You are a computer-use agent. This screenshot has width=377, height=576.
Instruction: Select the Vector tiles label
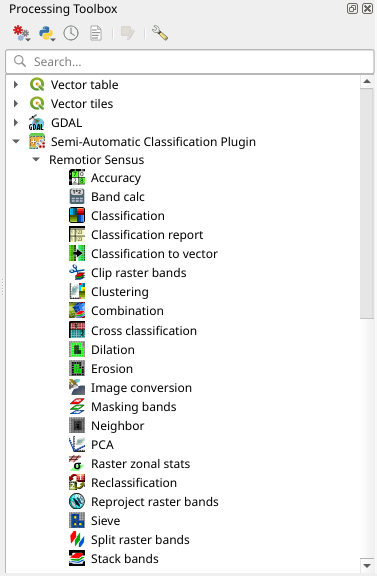pyautogui.click(x=82, y=104)
